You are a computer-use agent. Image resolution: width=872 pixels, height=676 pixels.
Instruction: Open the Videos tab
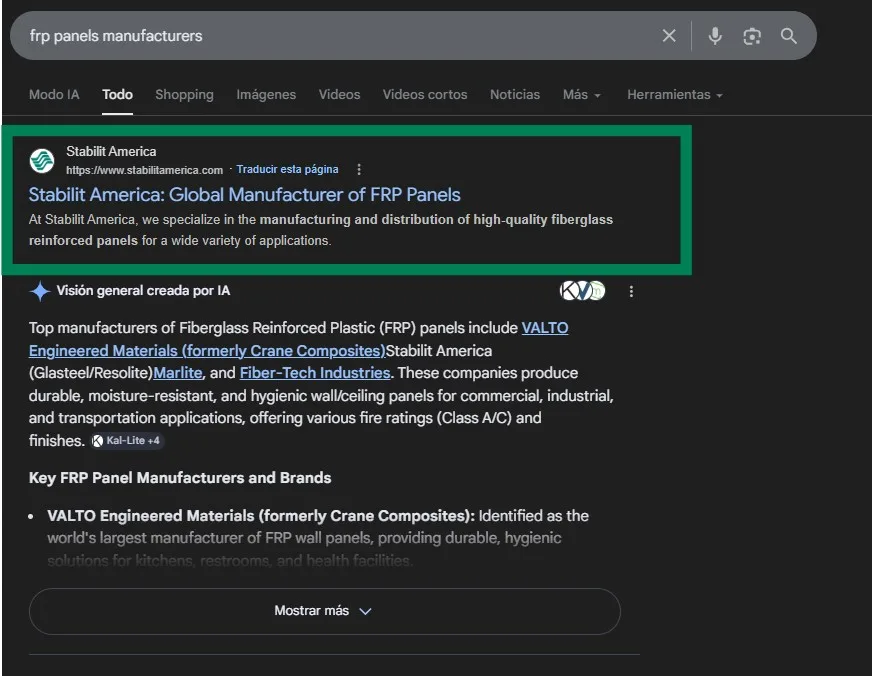point(339,95)
